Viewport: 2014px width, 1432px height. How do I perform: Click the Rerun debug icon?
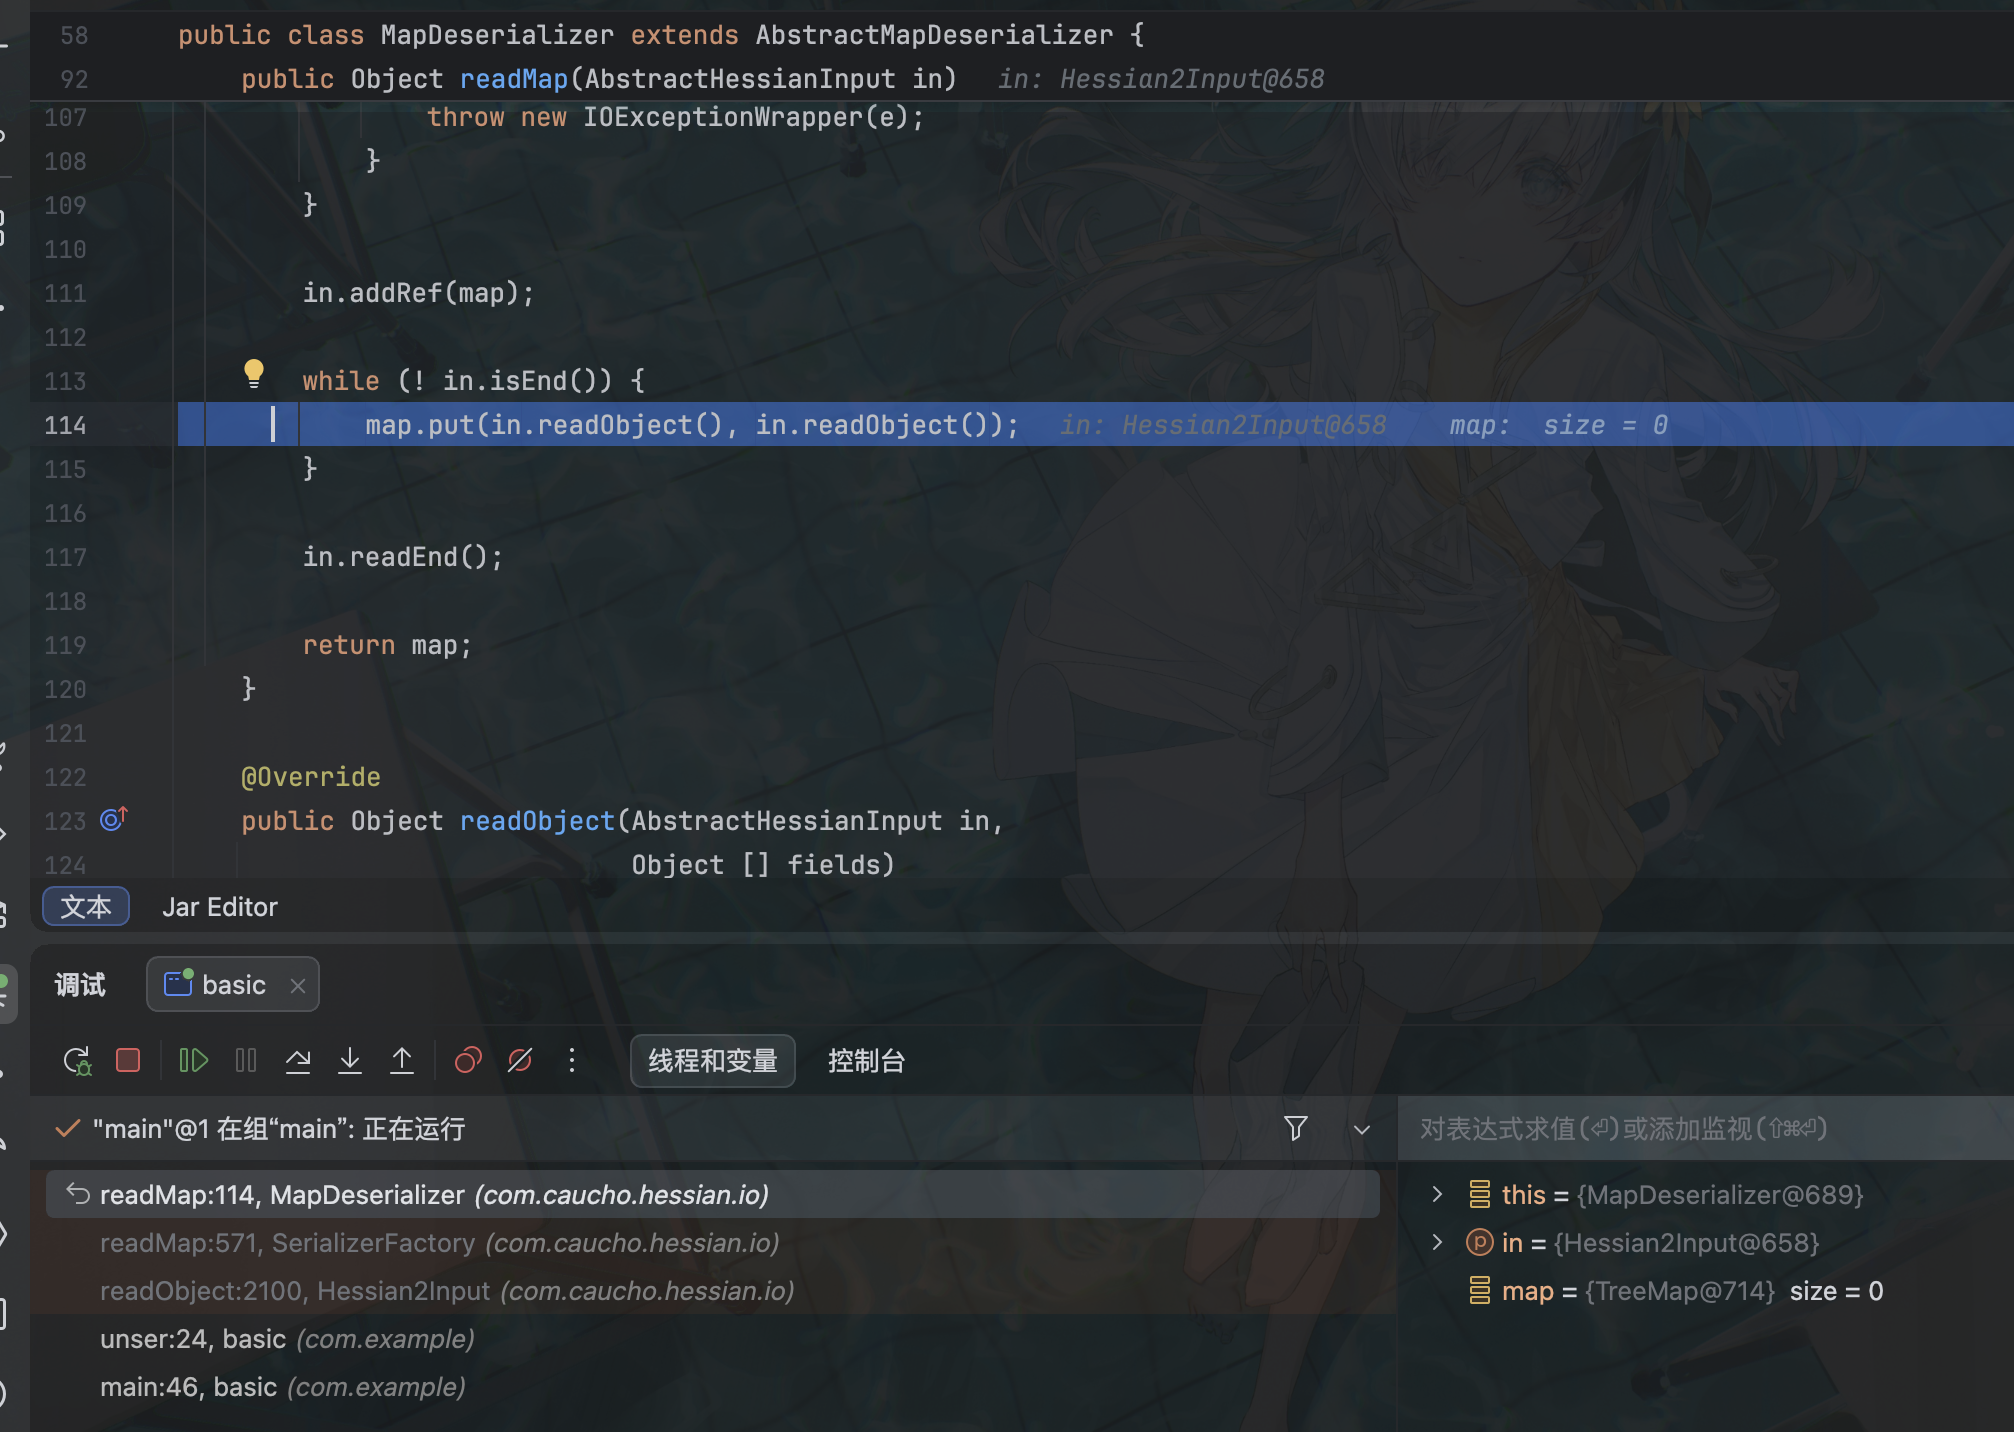[x=77, y=1061]
